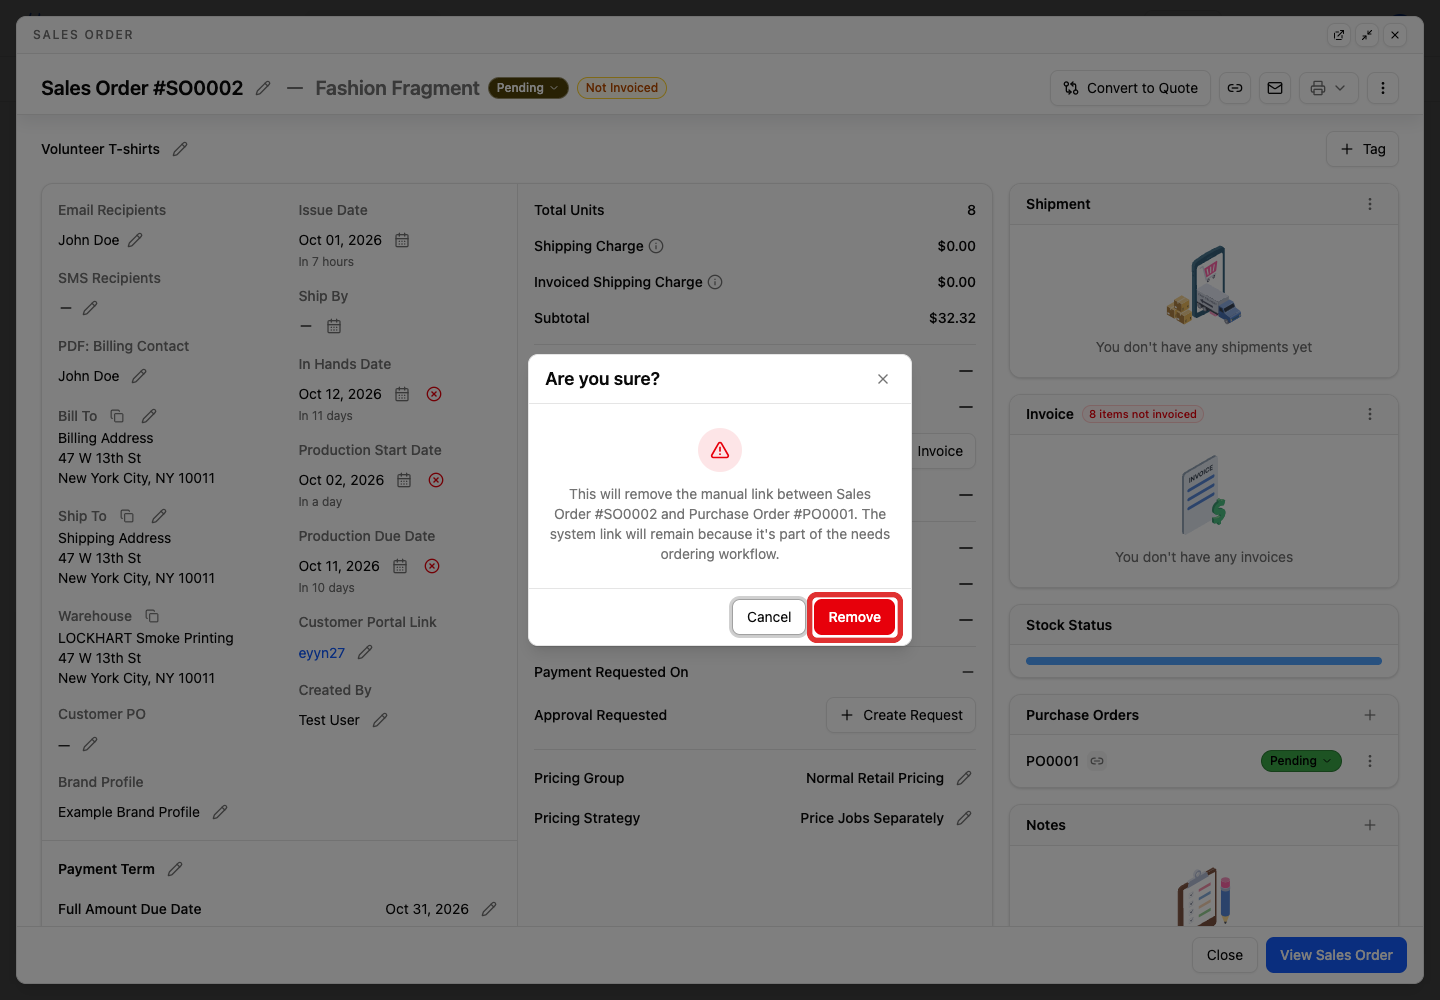
Task: Copy the Ship To address
Action: coord(127,516)
